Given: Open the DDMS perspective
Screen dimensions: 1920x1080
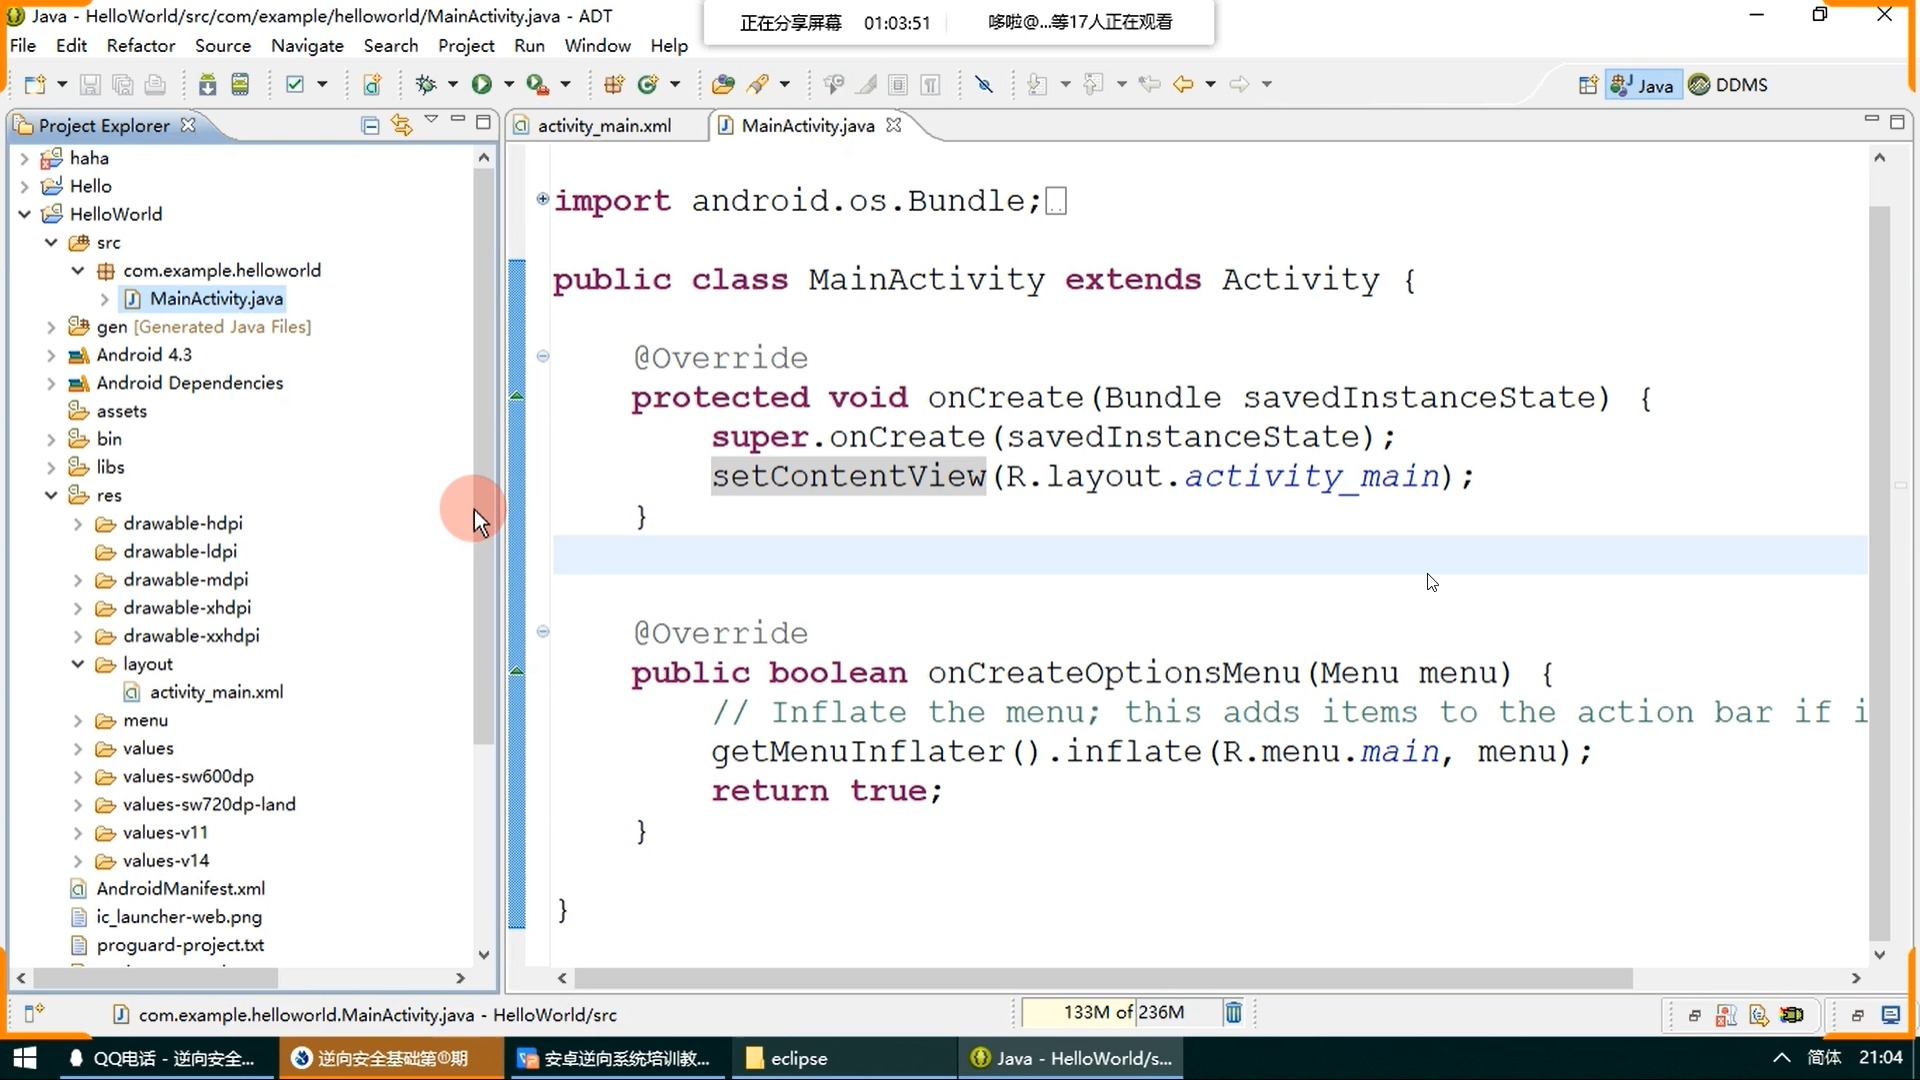Looking at the screenshot, I should pyautogui.click(x=1728, y=85).
